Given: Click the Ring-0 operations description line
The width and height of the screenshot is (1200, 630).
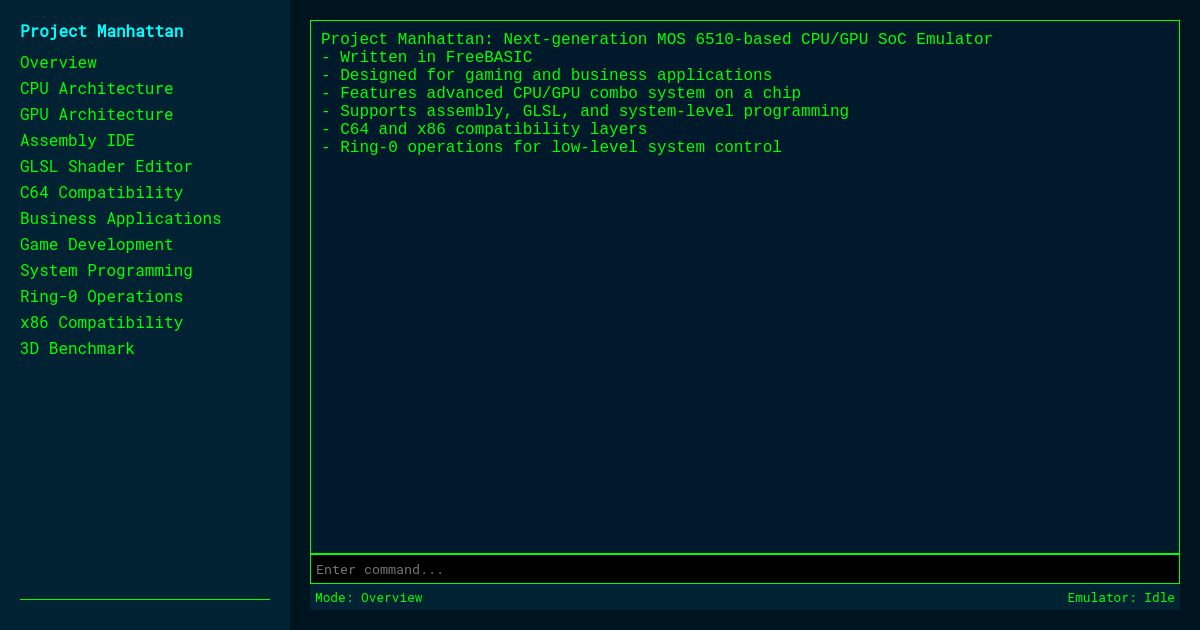Looking at the screenshot, I should [x=550, y=147].
